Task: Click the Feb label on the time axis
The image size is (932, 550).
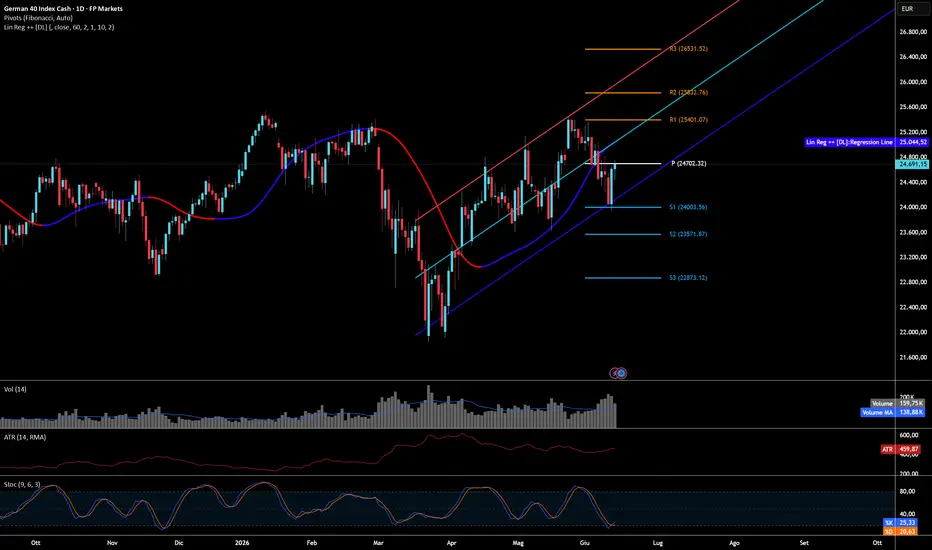Action: point(311,543)
